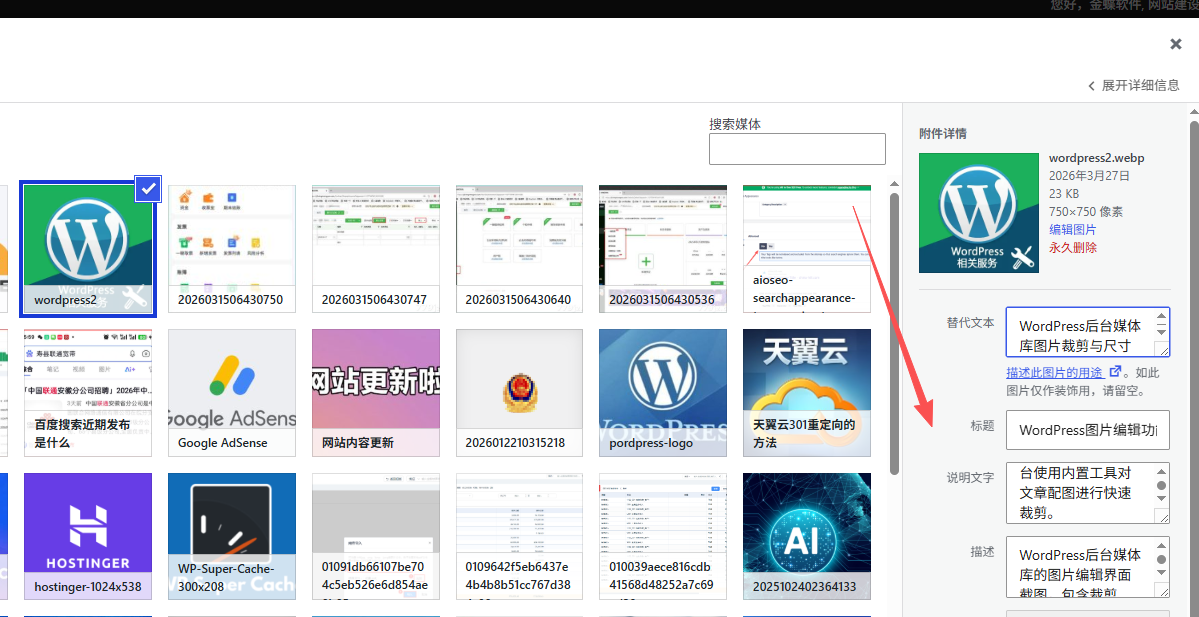Select the 百度搜索近期发布是什么 thumbnail
The width and height of the screenshot is (1199, 617).
(88, 393)
